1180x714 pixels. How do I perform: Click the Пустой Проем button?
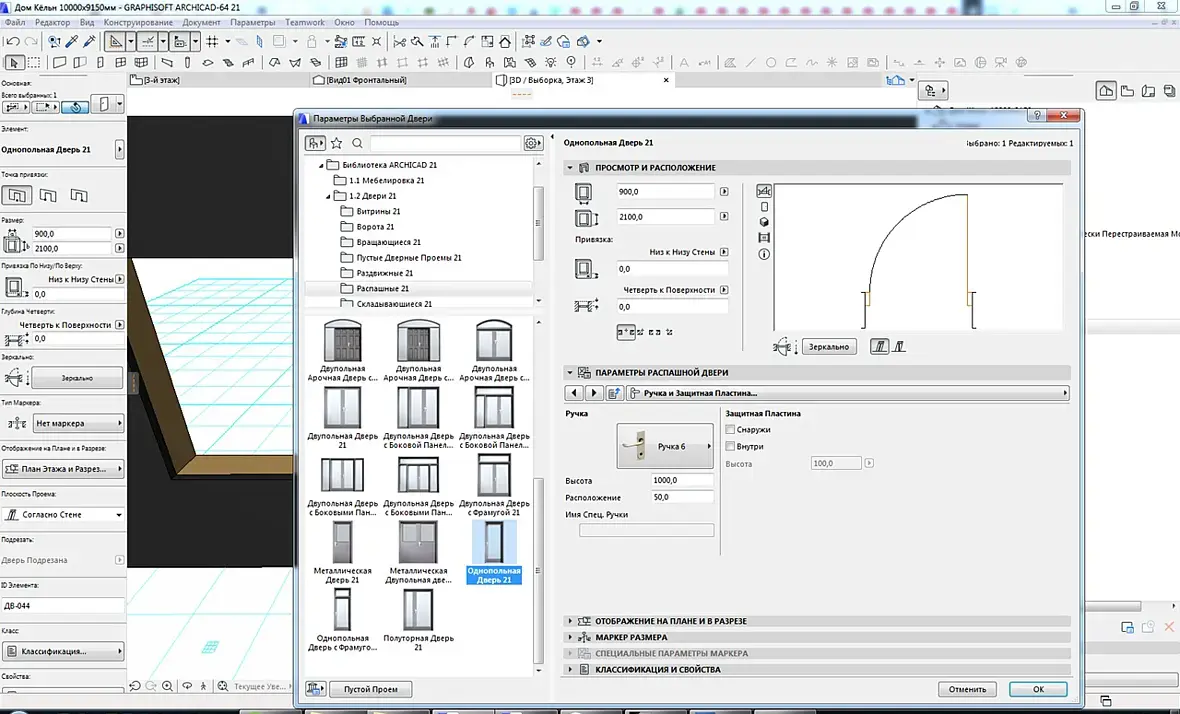click(x=370, y=689)
